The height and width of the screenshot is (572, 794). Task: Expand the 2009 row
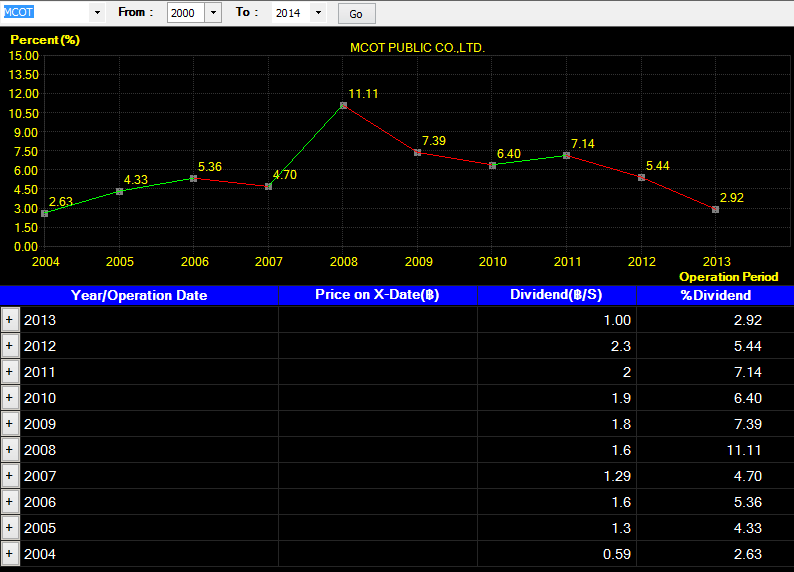tap(10, 424)
